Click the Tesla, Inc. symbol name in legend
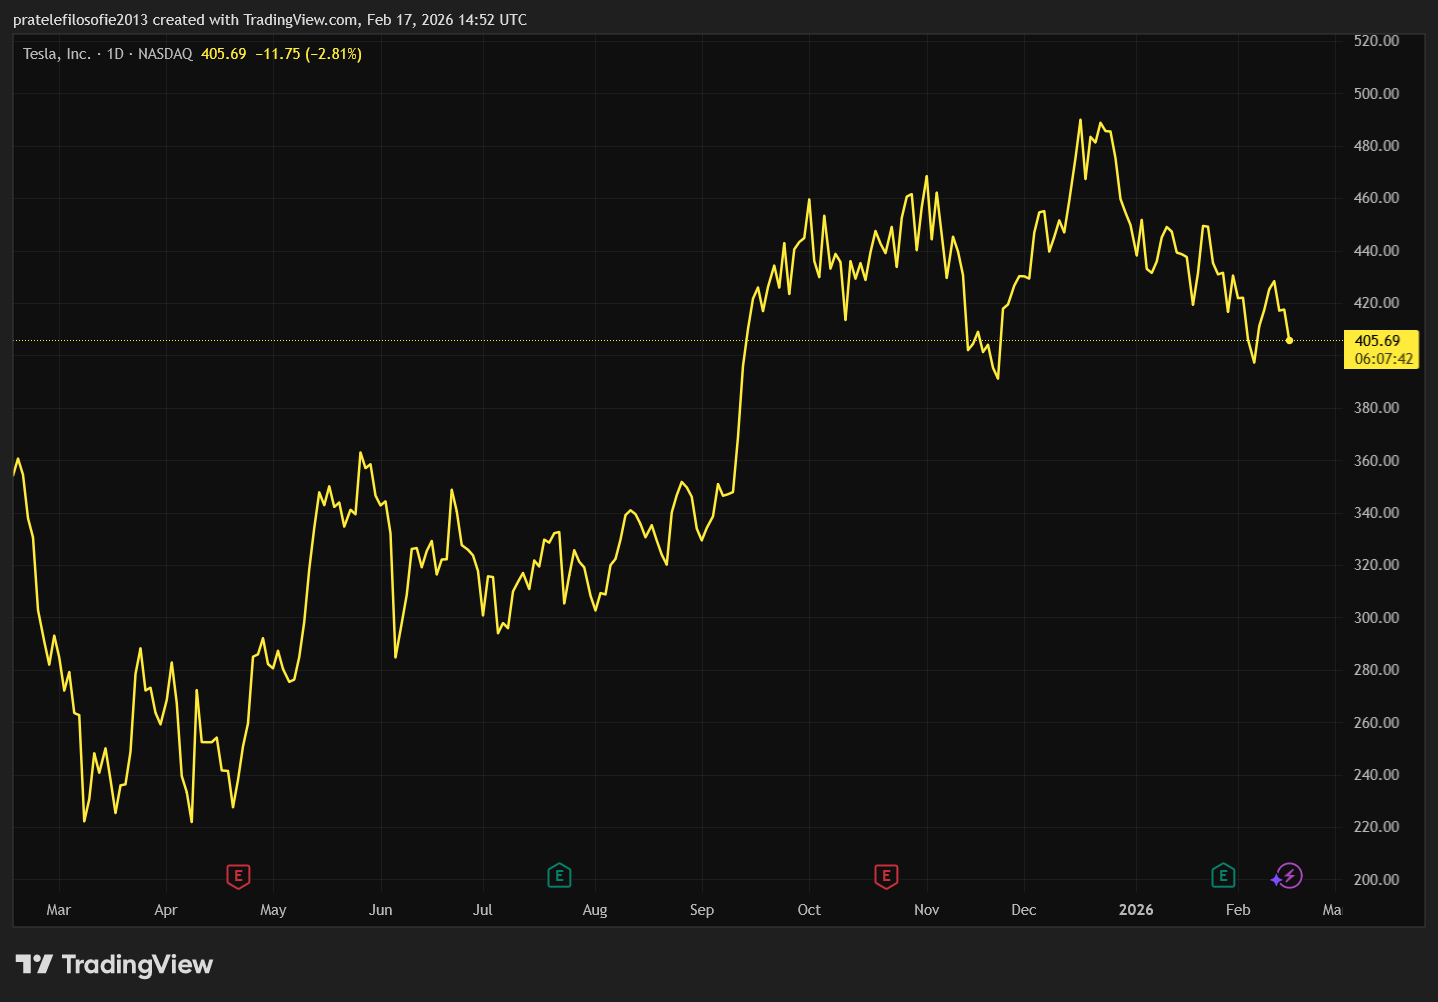The width and height of the screenshot is (1438, 1002). coord(57,54)
